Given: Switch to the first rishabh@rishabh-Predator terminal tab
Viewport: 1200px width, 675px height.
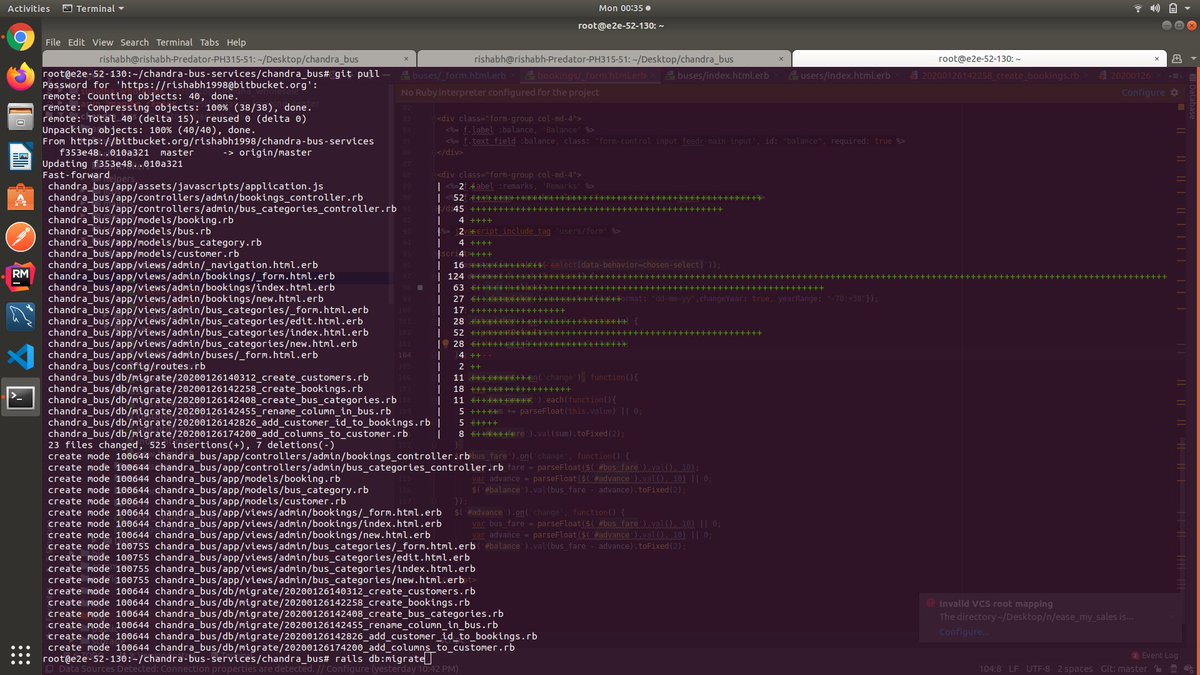Looking at the screenshot, I should coord(227,59).
